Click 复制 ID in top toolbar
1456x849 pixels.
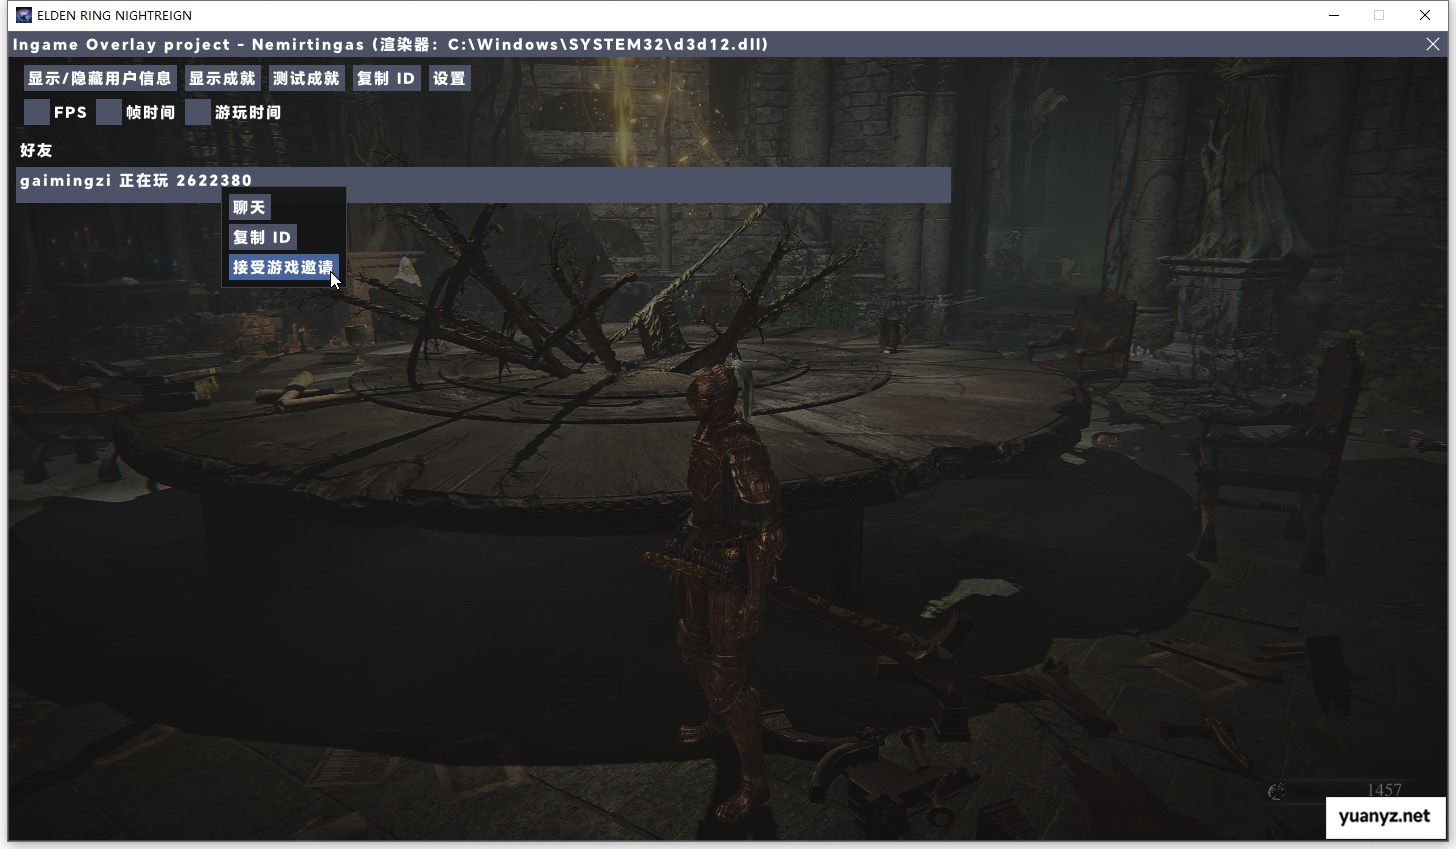(386, 78)
